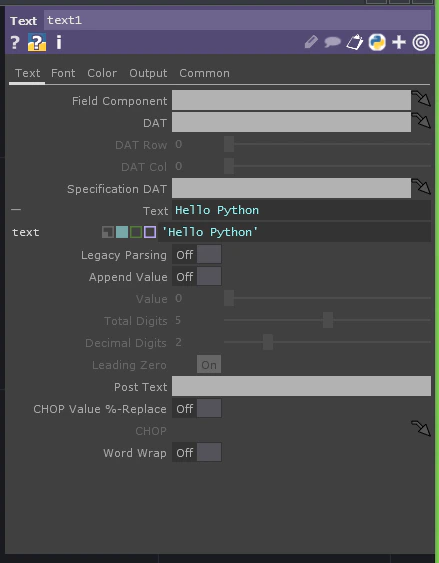Viewport: 439px width, 563px height.
Task: Select constant mode square for text
Action: [108, 232]
